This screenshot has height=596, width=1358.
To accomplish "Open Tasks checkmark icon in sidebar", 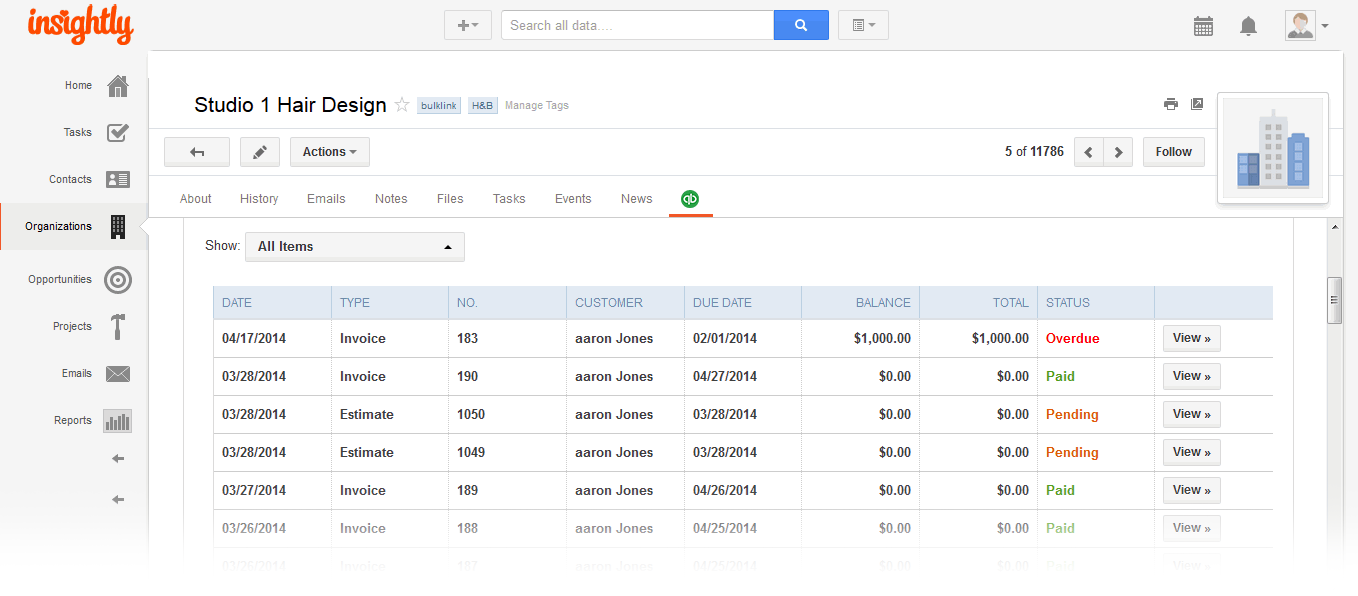I will click(x=118, y=133).
